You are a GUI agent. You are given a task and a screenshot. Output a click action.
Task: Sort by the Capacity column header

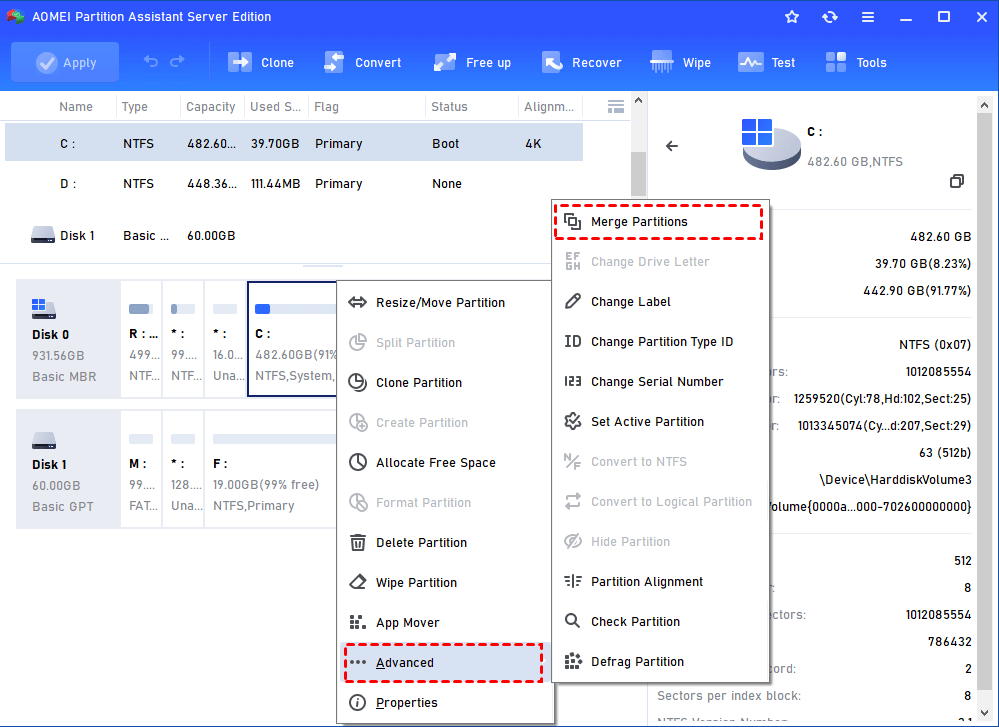tap(210, 106)
